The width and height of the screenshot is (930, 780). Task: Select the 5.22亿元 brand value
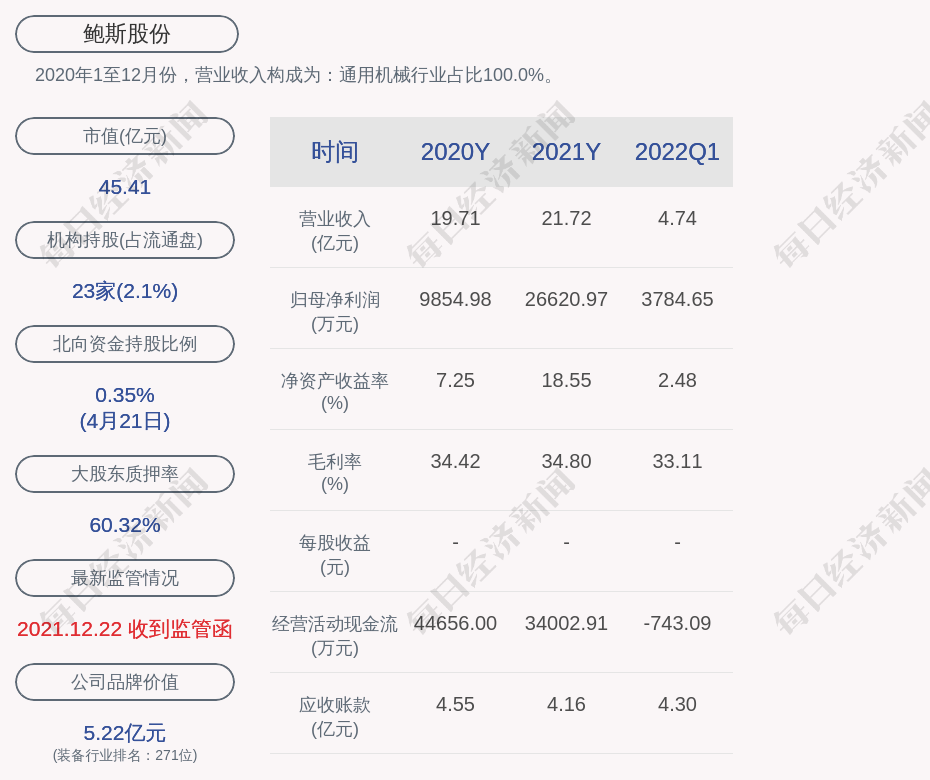click(125, 733)
